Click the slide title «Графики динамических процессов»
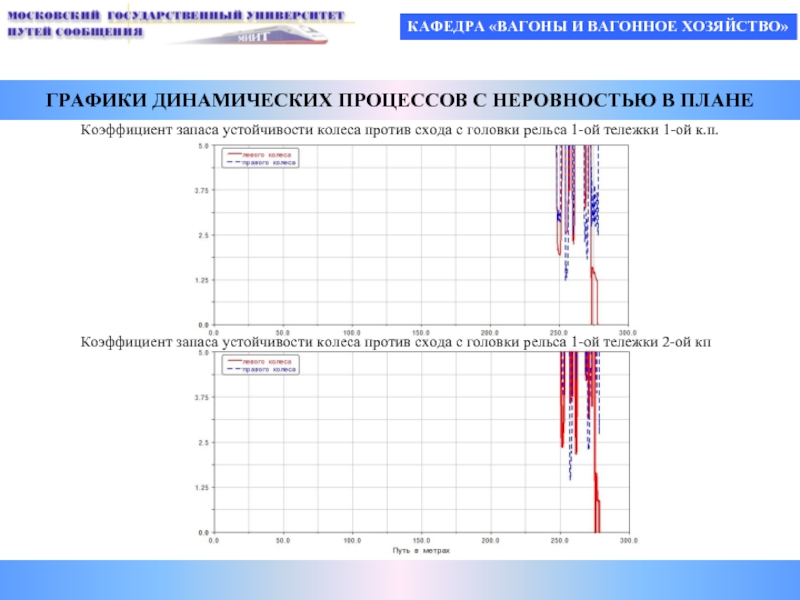Screen dimensions: 800x600 coord(400,100)
